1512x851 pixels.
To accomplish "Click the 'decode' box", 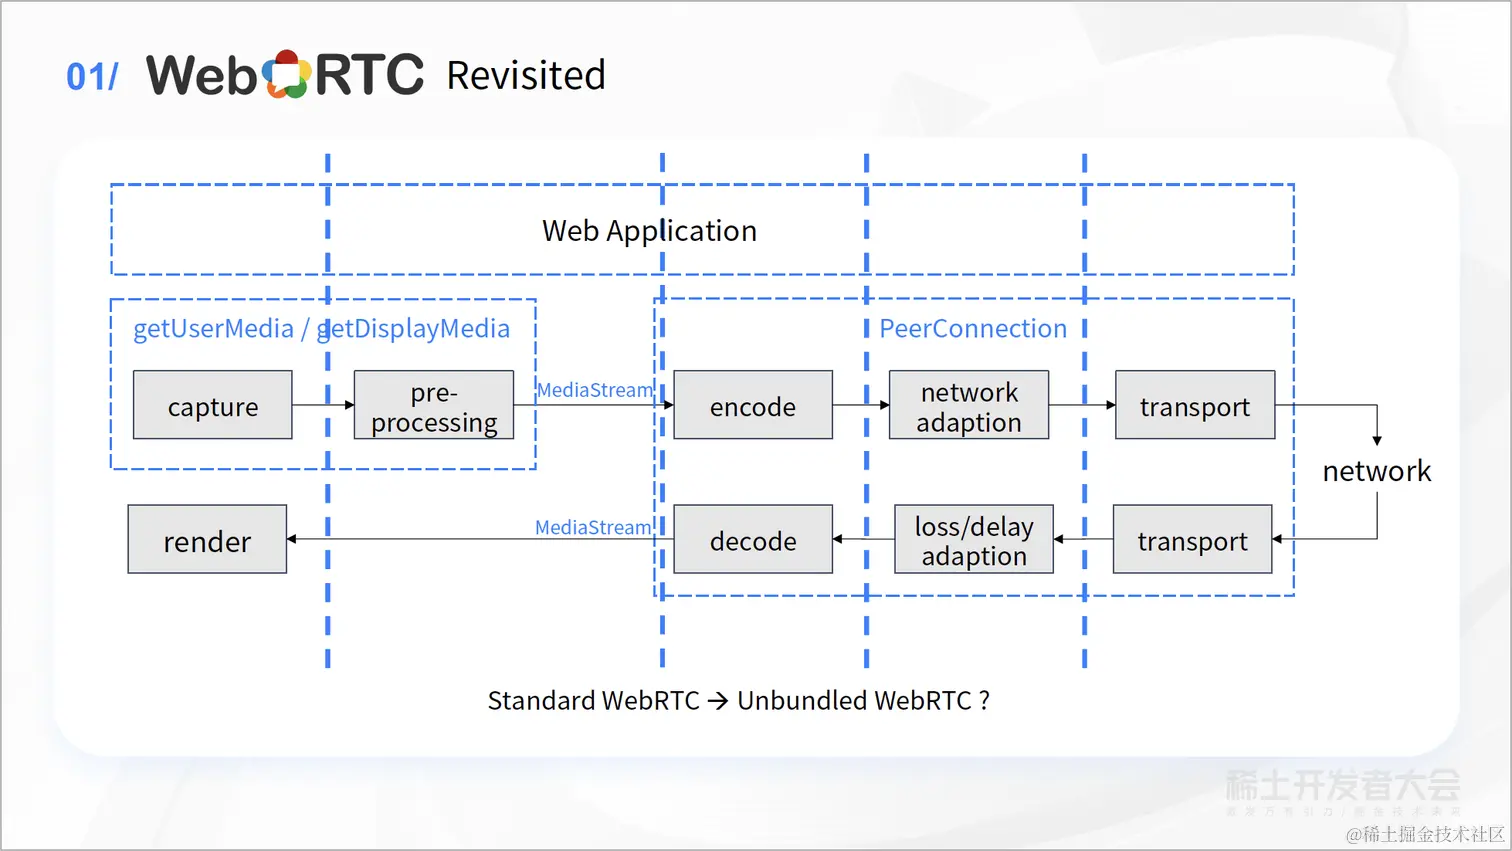I will 753,539.
